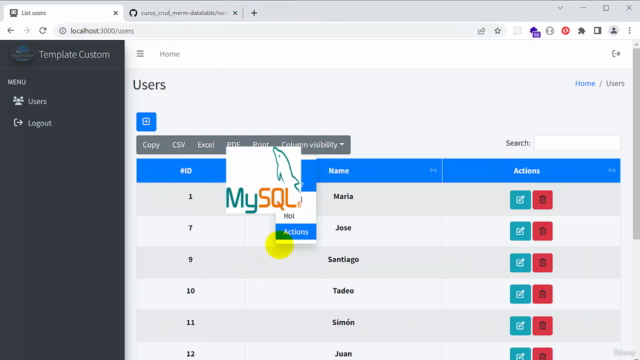Edit the user Simón
This screenshot has height=360, width=640.
[520, 325]
